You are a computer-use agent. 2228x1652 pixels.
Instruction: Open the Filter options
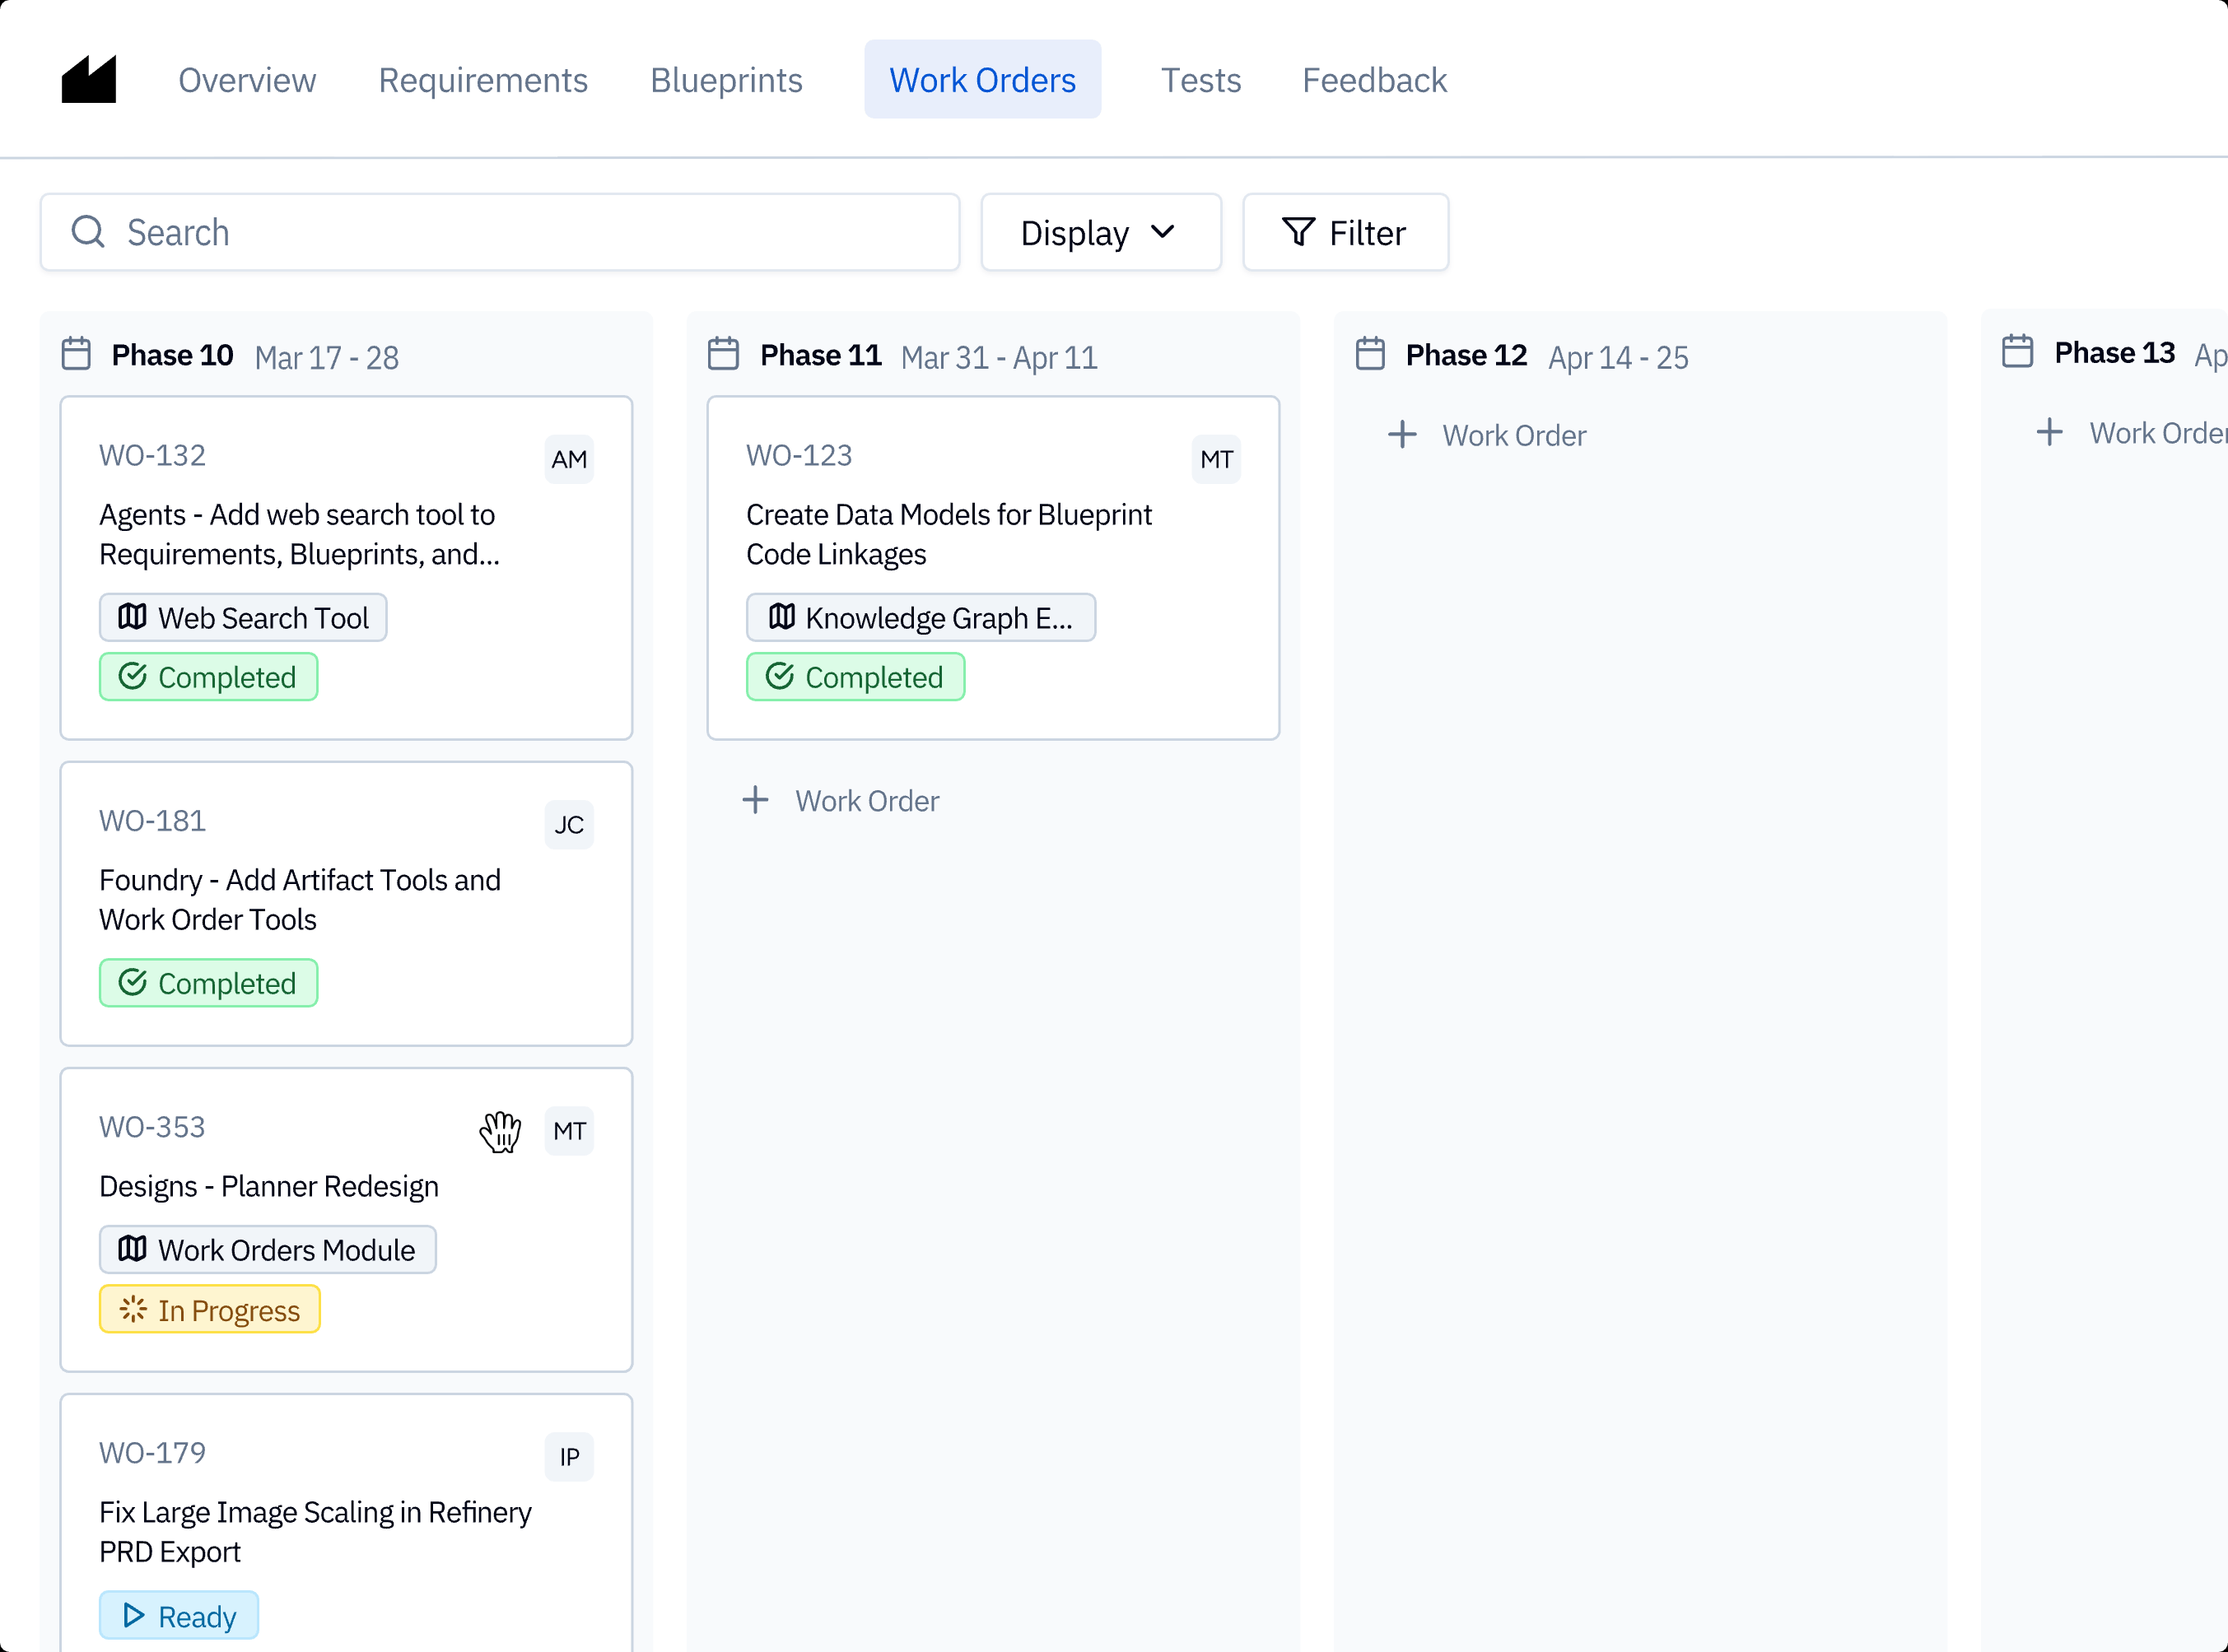tap(1345, 232)
